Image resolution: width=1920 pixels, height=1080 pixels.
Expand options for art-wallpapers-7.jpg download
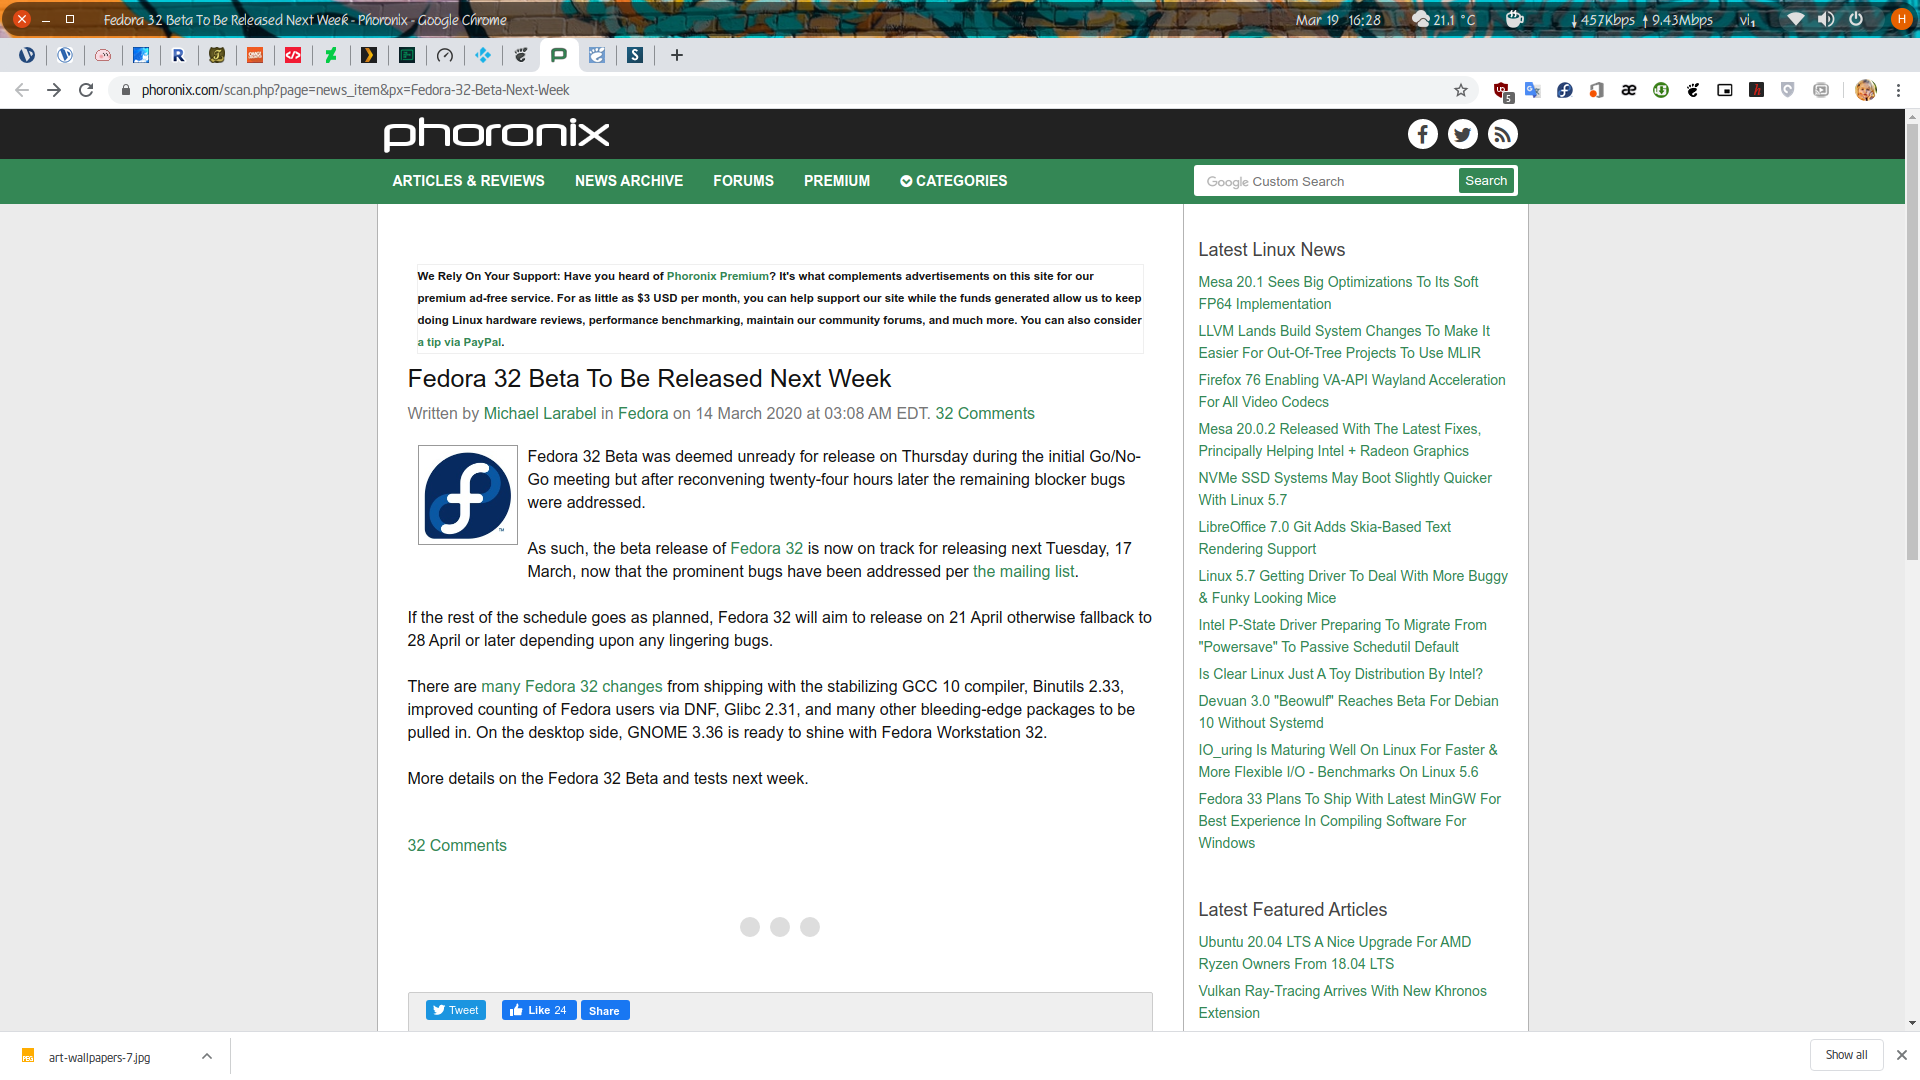(206, 1056)
